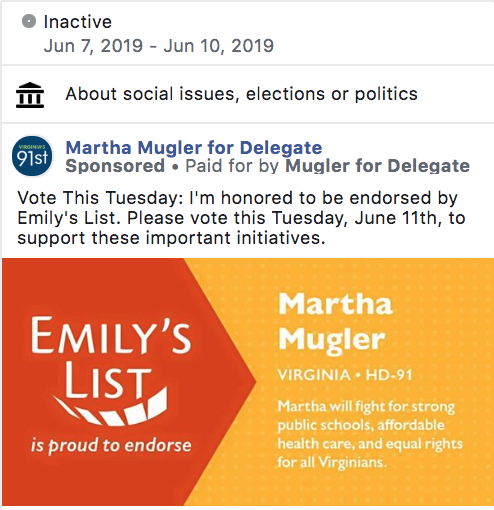
Task: Click the Martha Mugler name in ad image
Action: (x=335, y=322)
